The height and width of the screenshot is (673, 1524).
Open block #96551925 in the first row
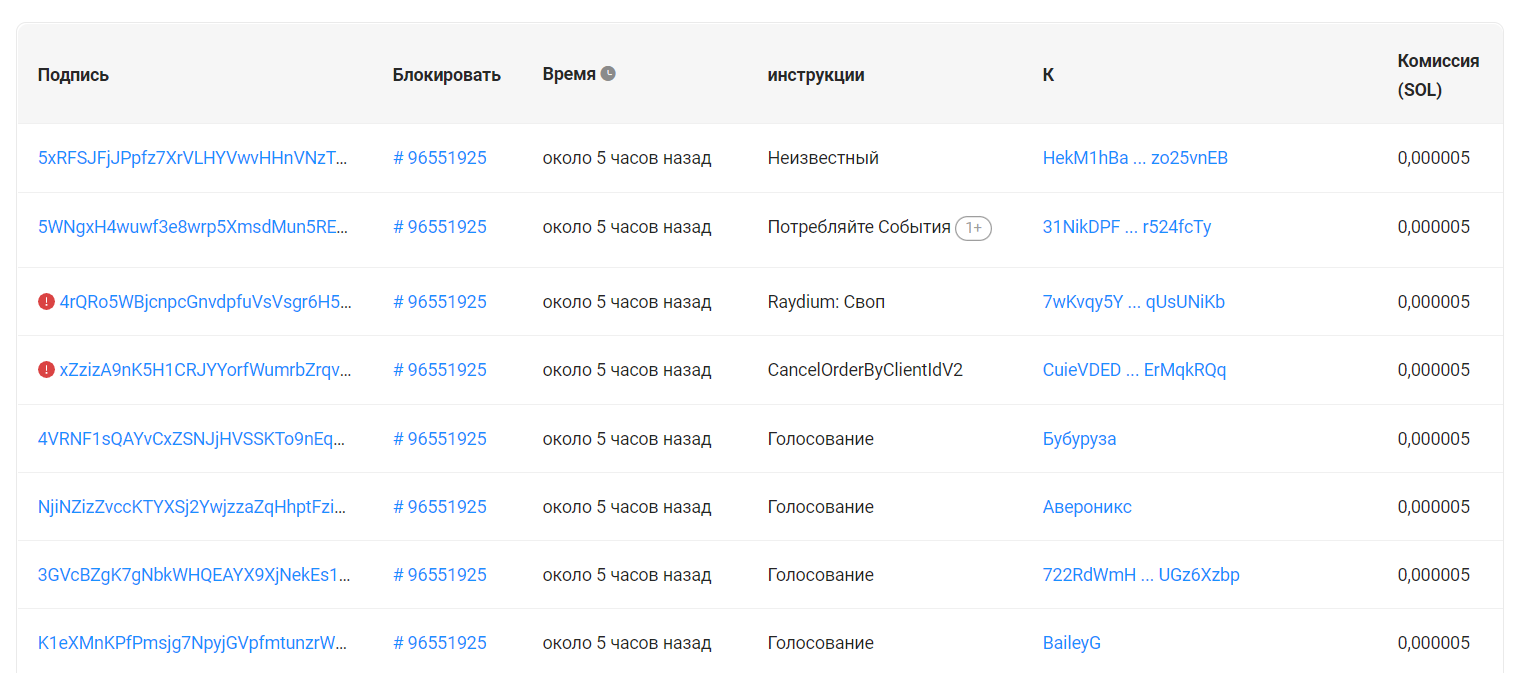pyautogui.click(x=440, y=158)
